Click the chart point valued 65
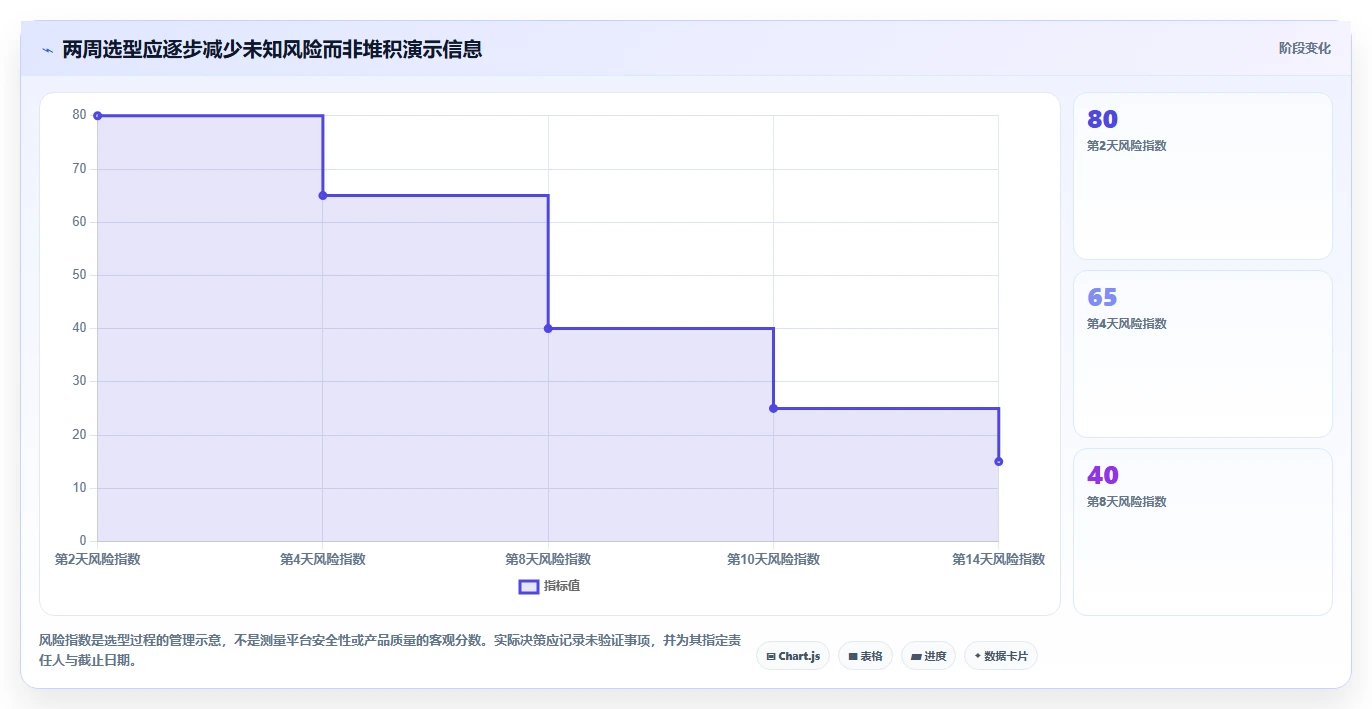 (x=323, y=195)
